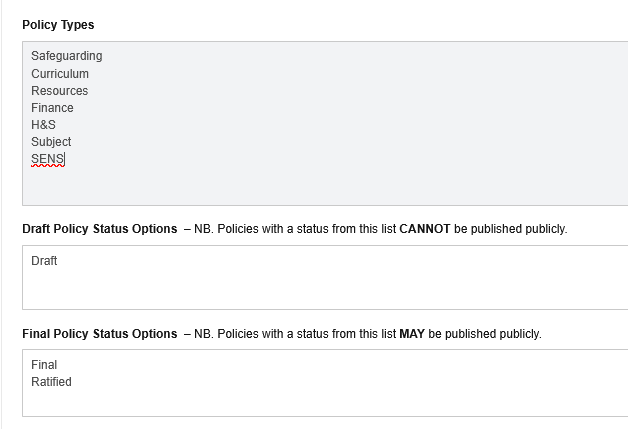Place cursor on the Final status line
628x429 pixels.
44,365
